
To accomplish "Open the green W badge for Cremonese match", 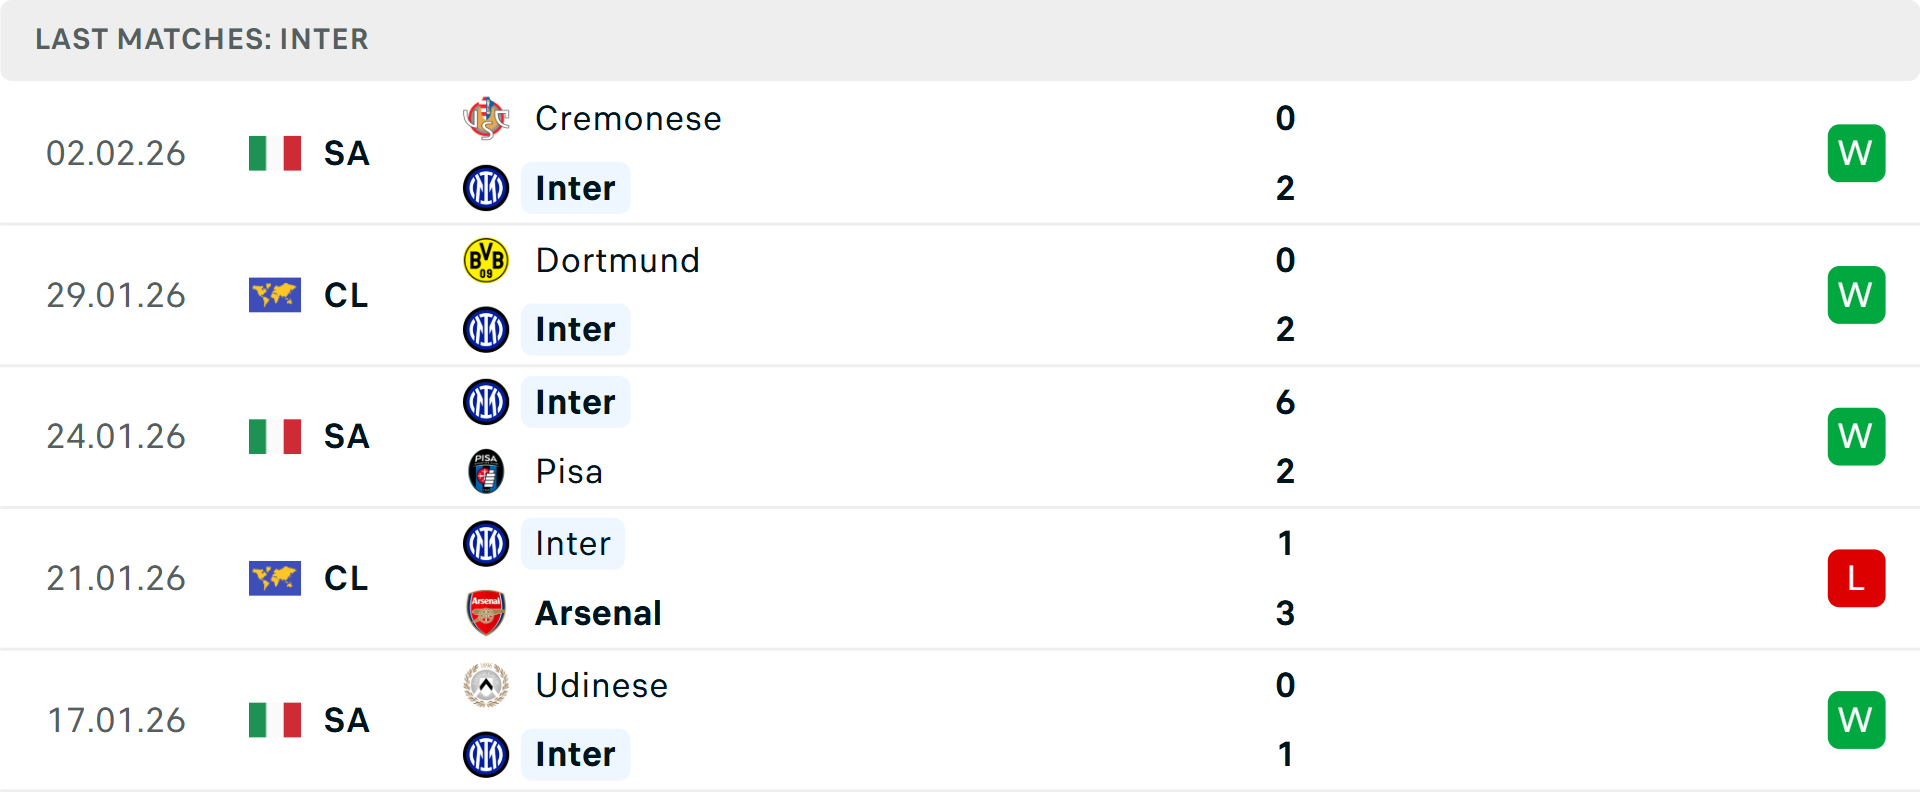I will point(1856,153).
